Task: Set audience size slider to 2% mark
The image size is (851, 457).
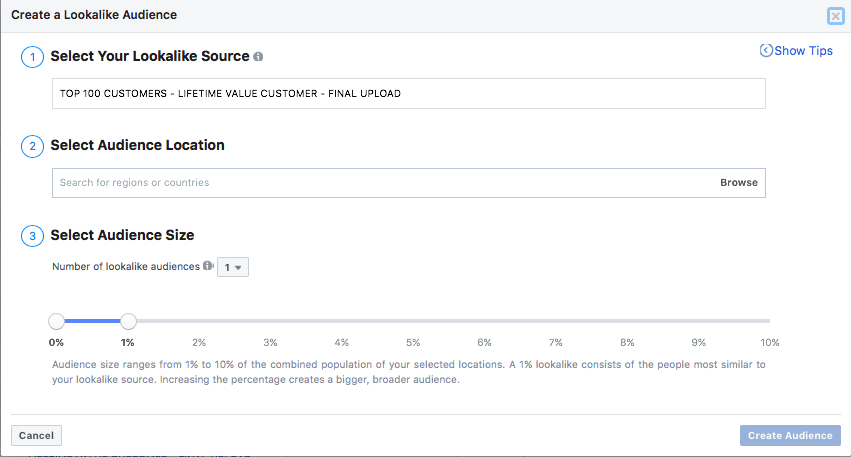Action: 199,321
